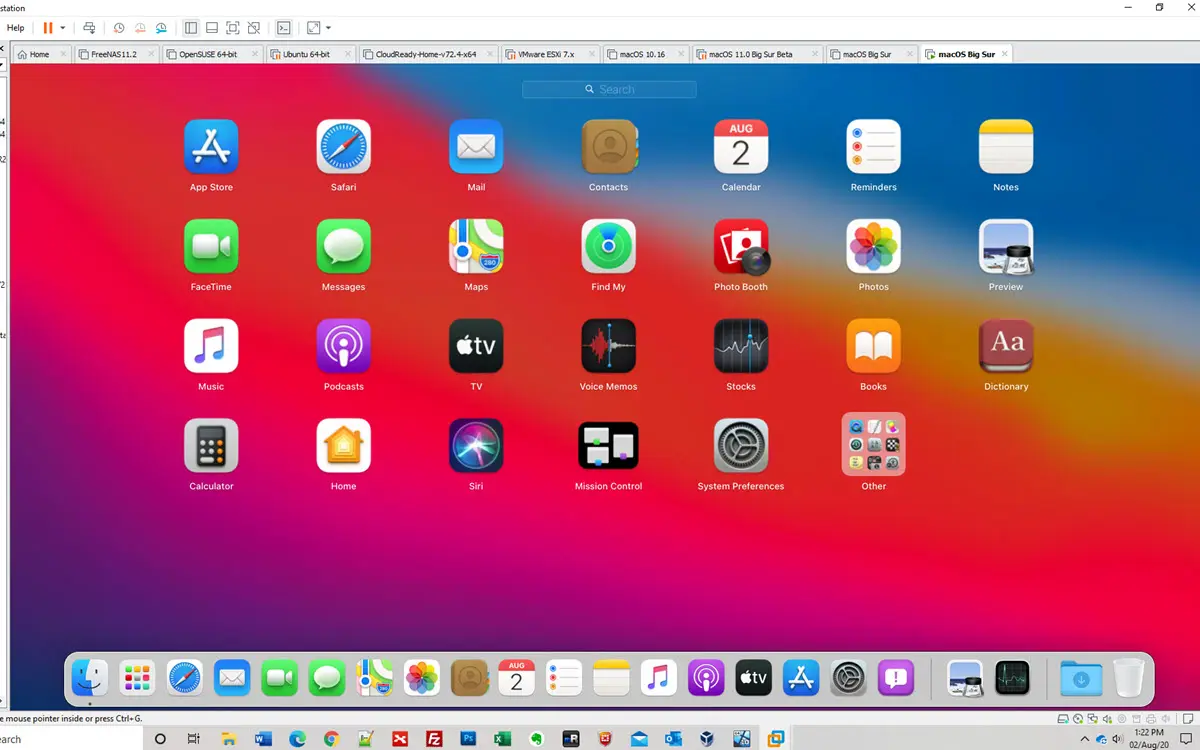Switch to the Home tab
The width and height of the screenshot is (1200, 750).
[41, 54]
